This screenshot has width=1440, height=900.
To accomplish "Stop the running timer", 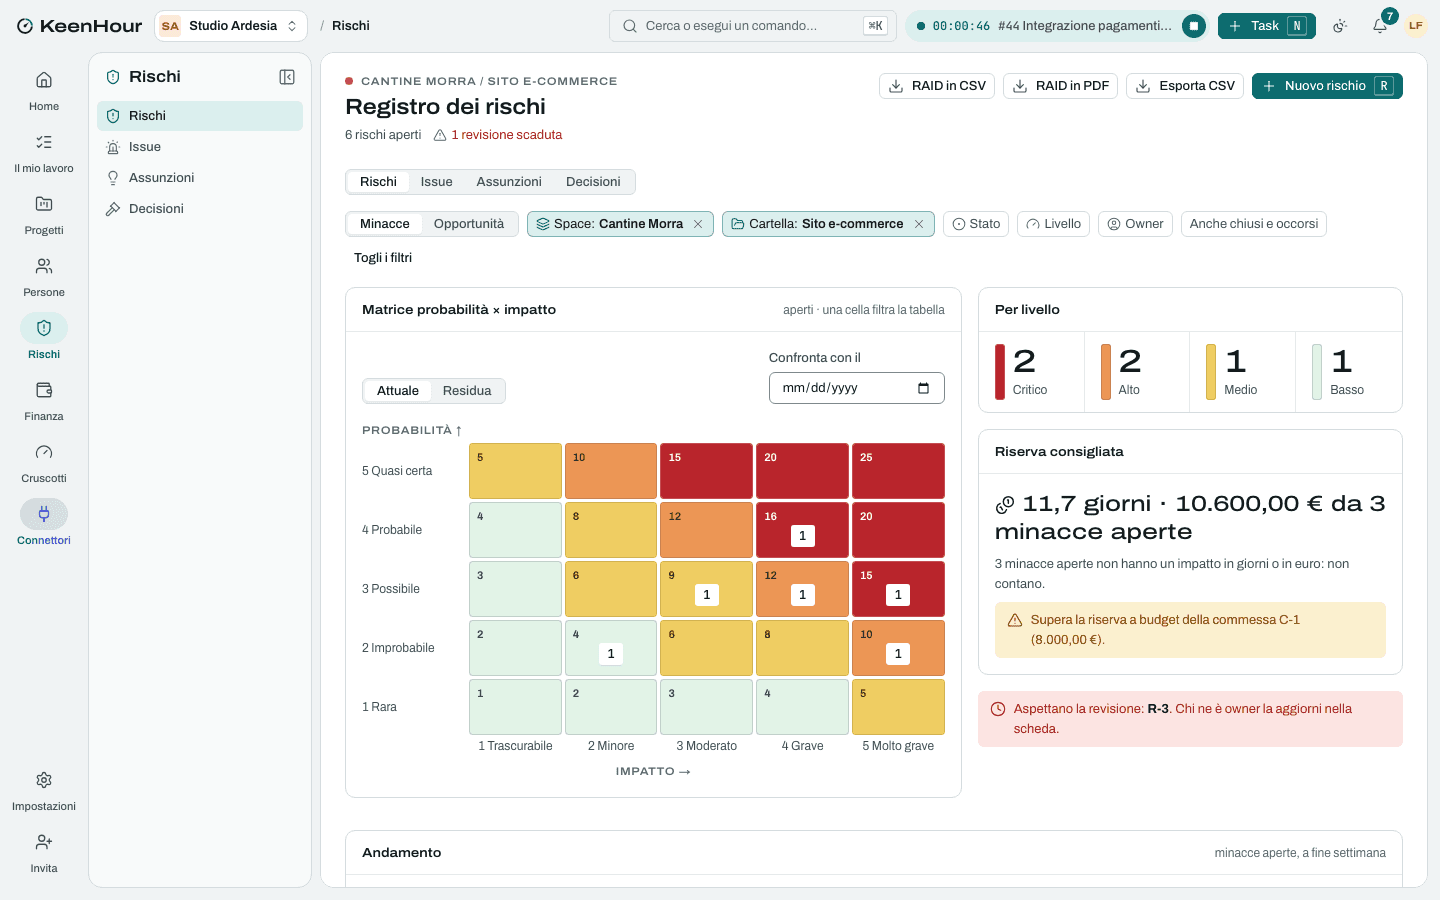I will [x=1193, y=26].
